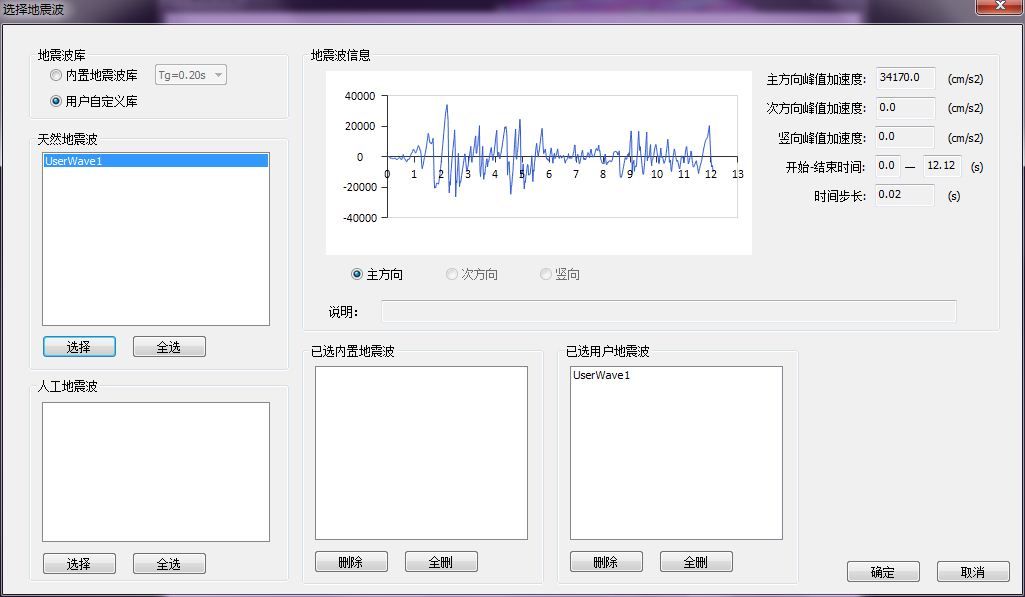Choose the 竖向 radio button
This screenshot has width=1025, height=597.
[x=560, y=274]
